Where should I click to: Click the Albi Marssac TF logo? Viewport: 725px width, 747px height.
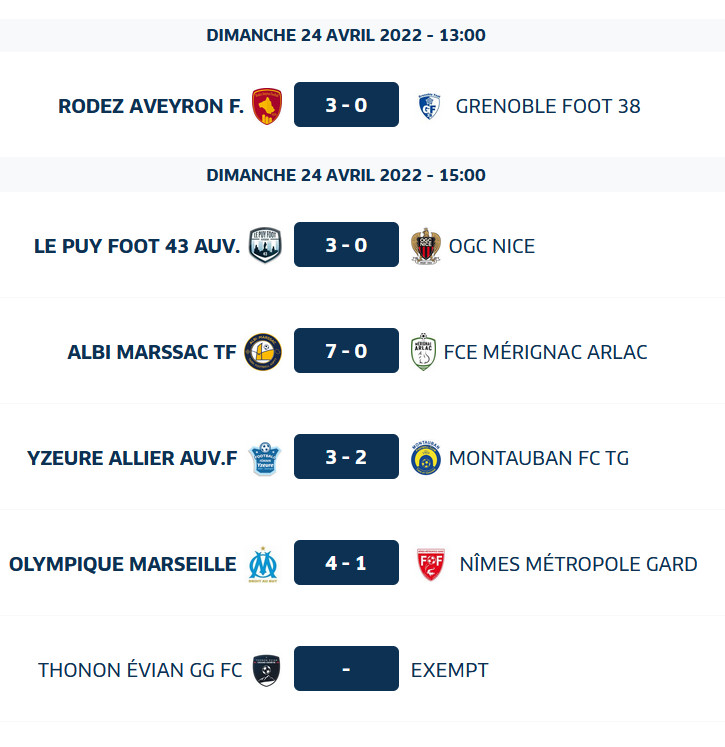click(263, 351)
